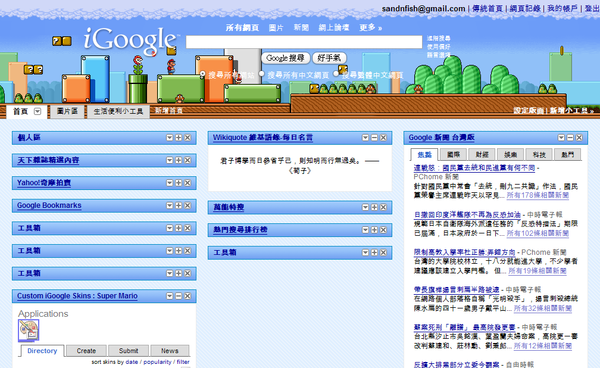This screenshot has width=600, height=368.
Task: Delete the Wikiquote 每日名言 gadget
Action: 383,138
